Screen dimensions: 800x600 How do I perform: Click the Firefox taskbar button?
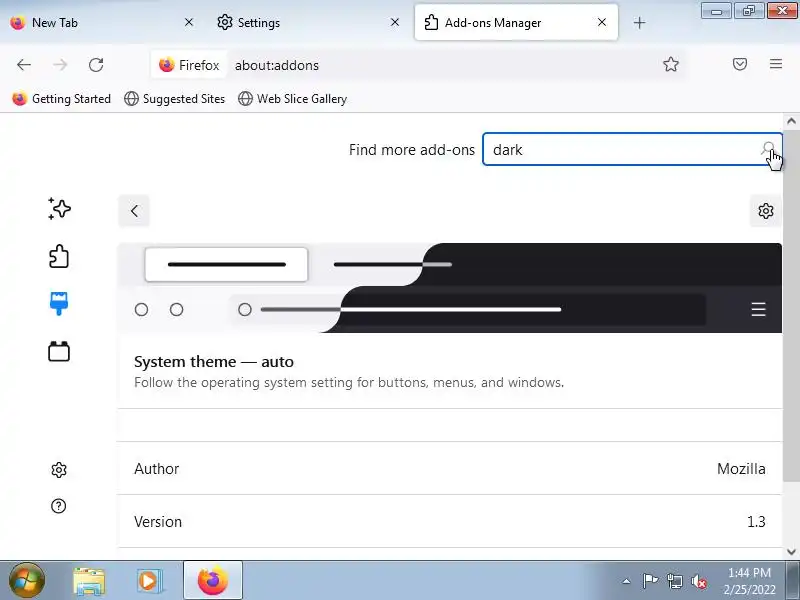point(213,581)
